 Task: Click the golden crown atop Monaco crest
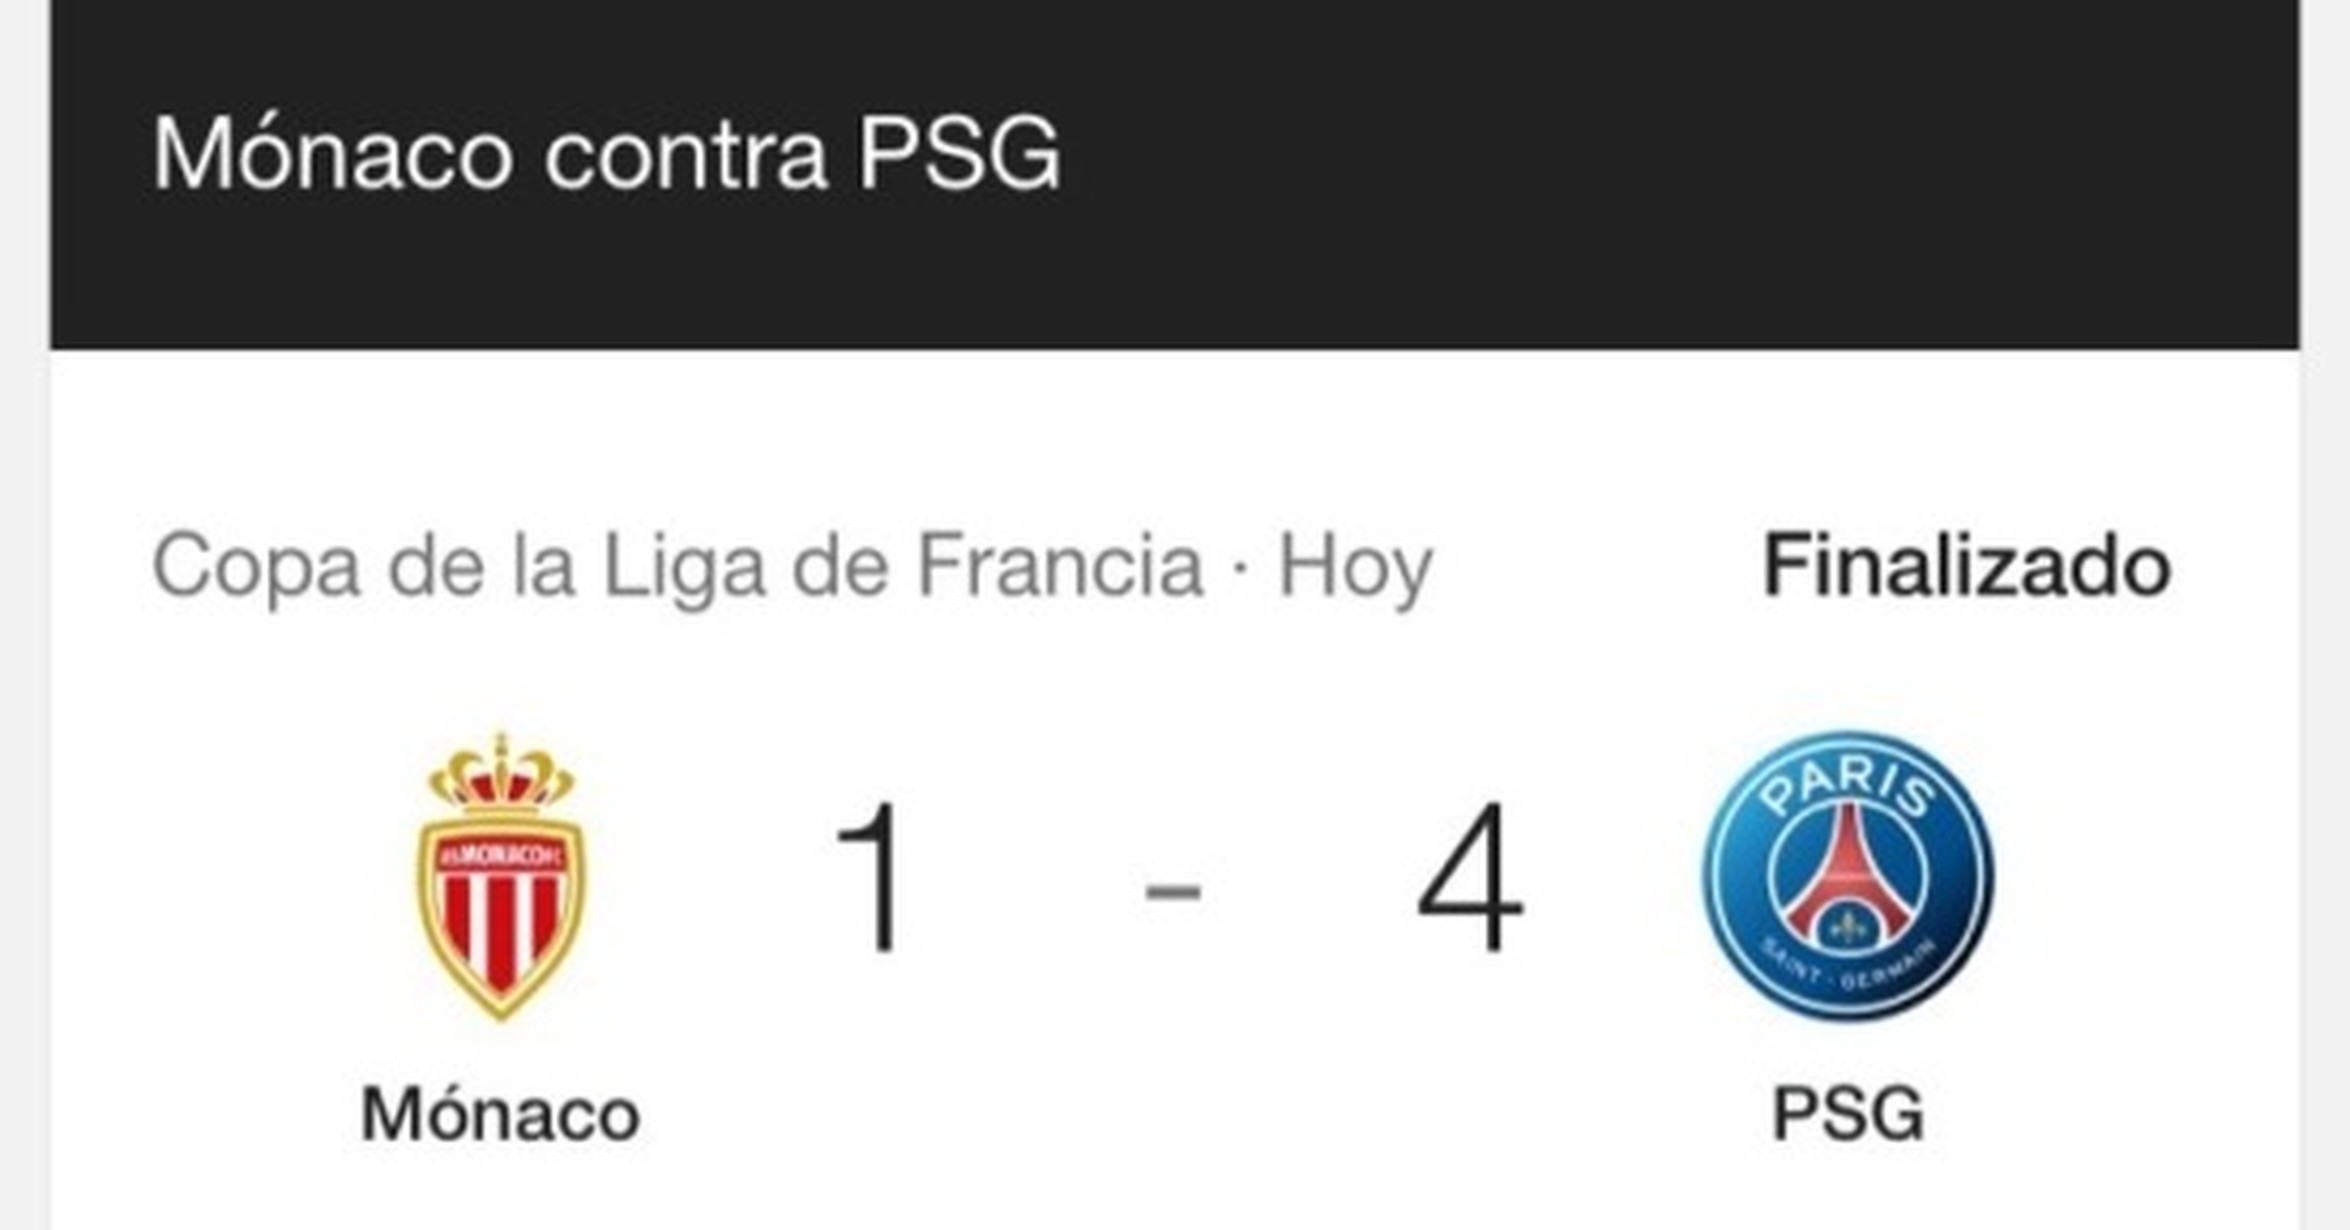500,772
